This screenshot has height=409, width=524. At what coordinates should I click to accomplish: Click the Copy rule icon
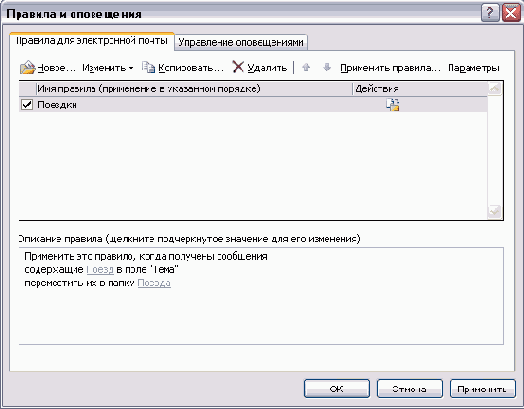(x=148, y=67)
